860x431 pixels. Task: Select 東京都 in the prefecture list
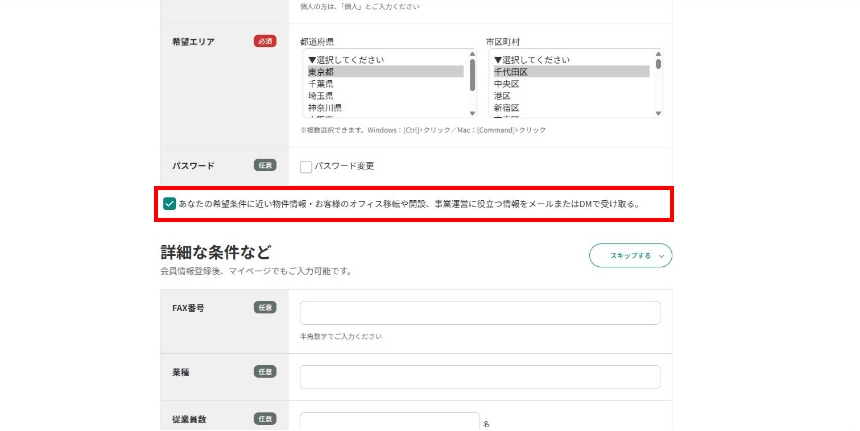pyautogui.click(x=320, y=72)
